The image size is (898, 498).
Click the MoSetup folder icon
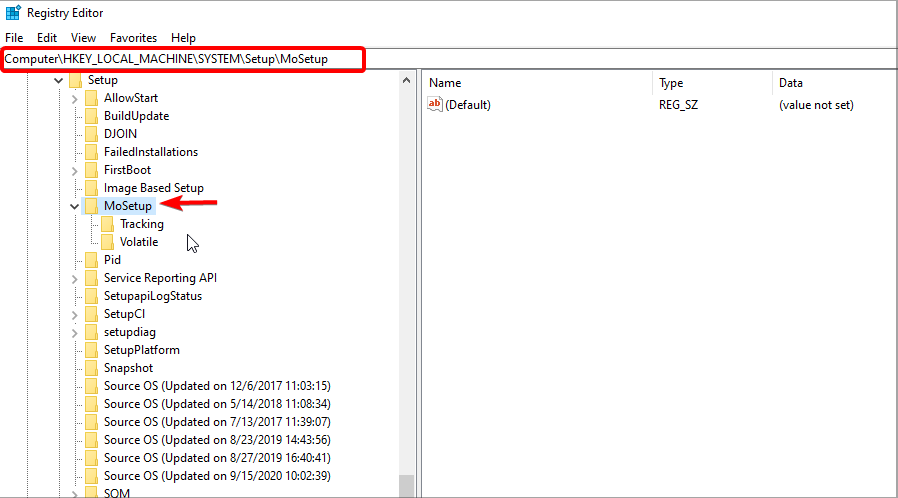pyautogui.click(x=91, y=206)
